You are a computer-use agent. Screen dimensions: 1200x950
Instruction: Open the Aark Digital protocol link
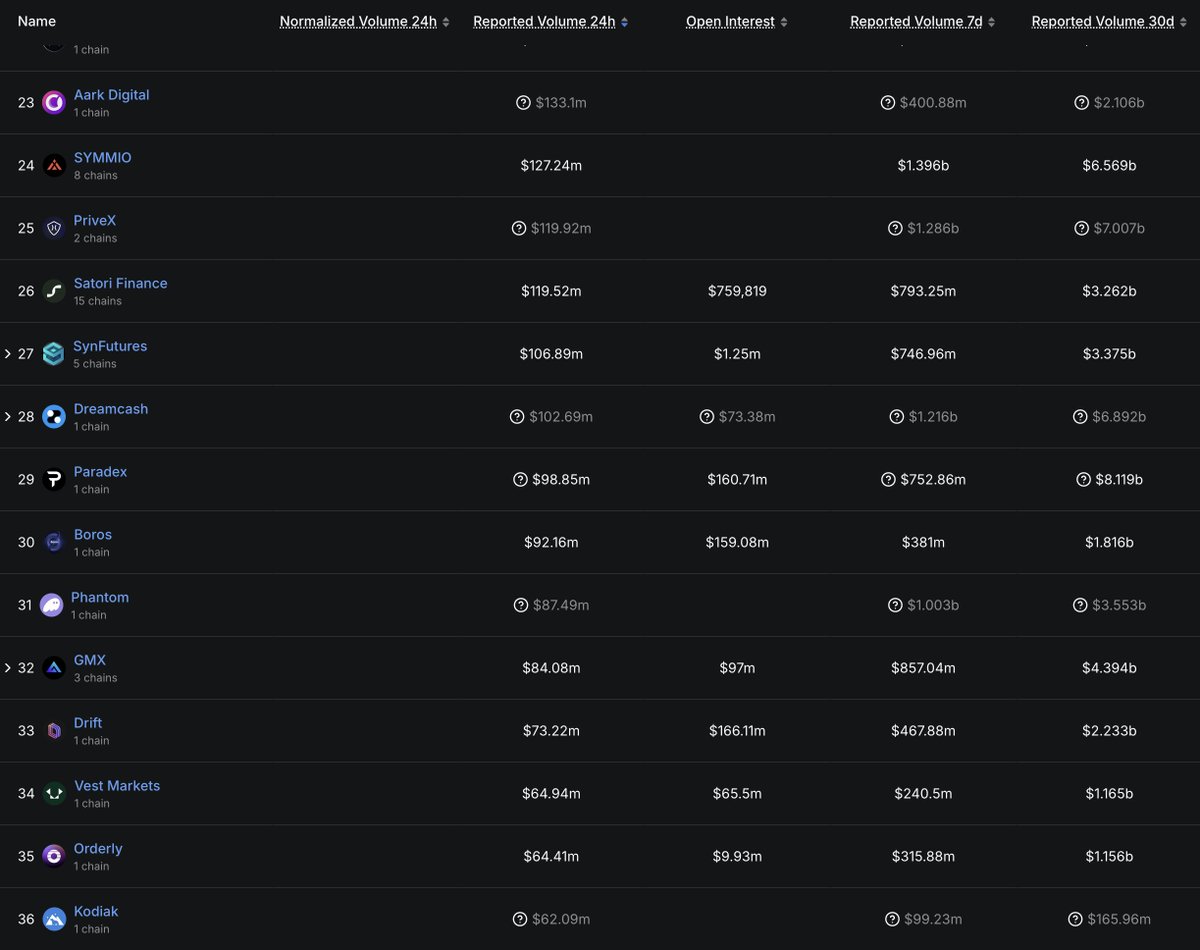click(111, 95)
